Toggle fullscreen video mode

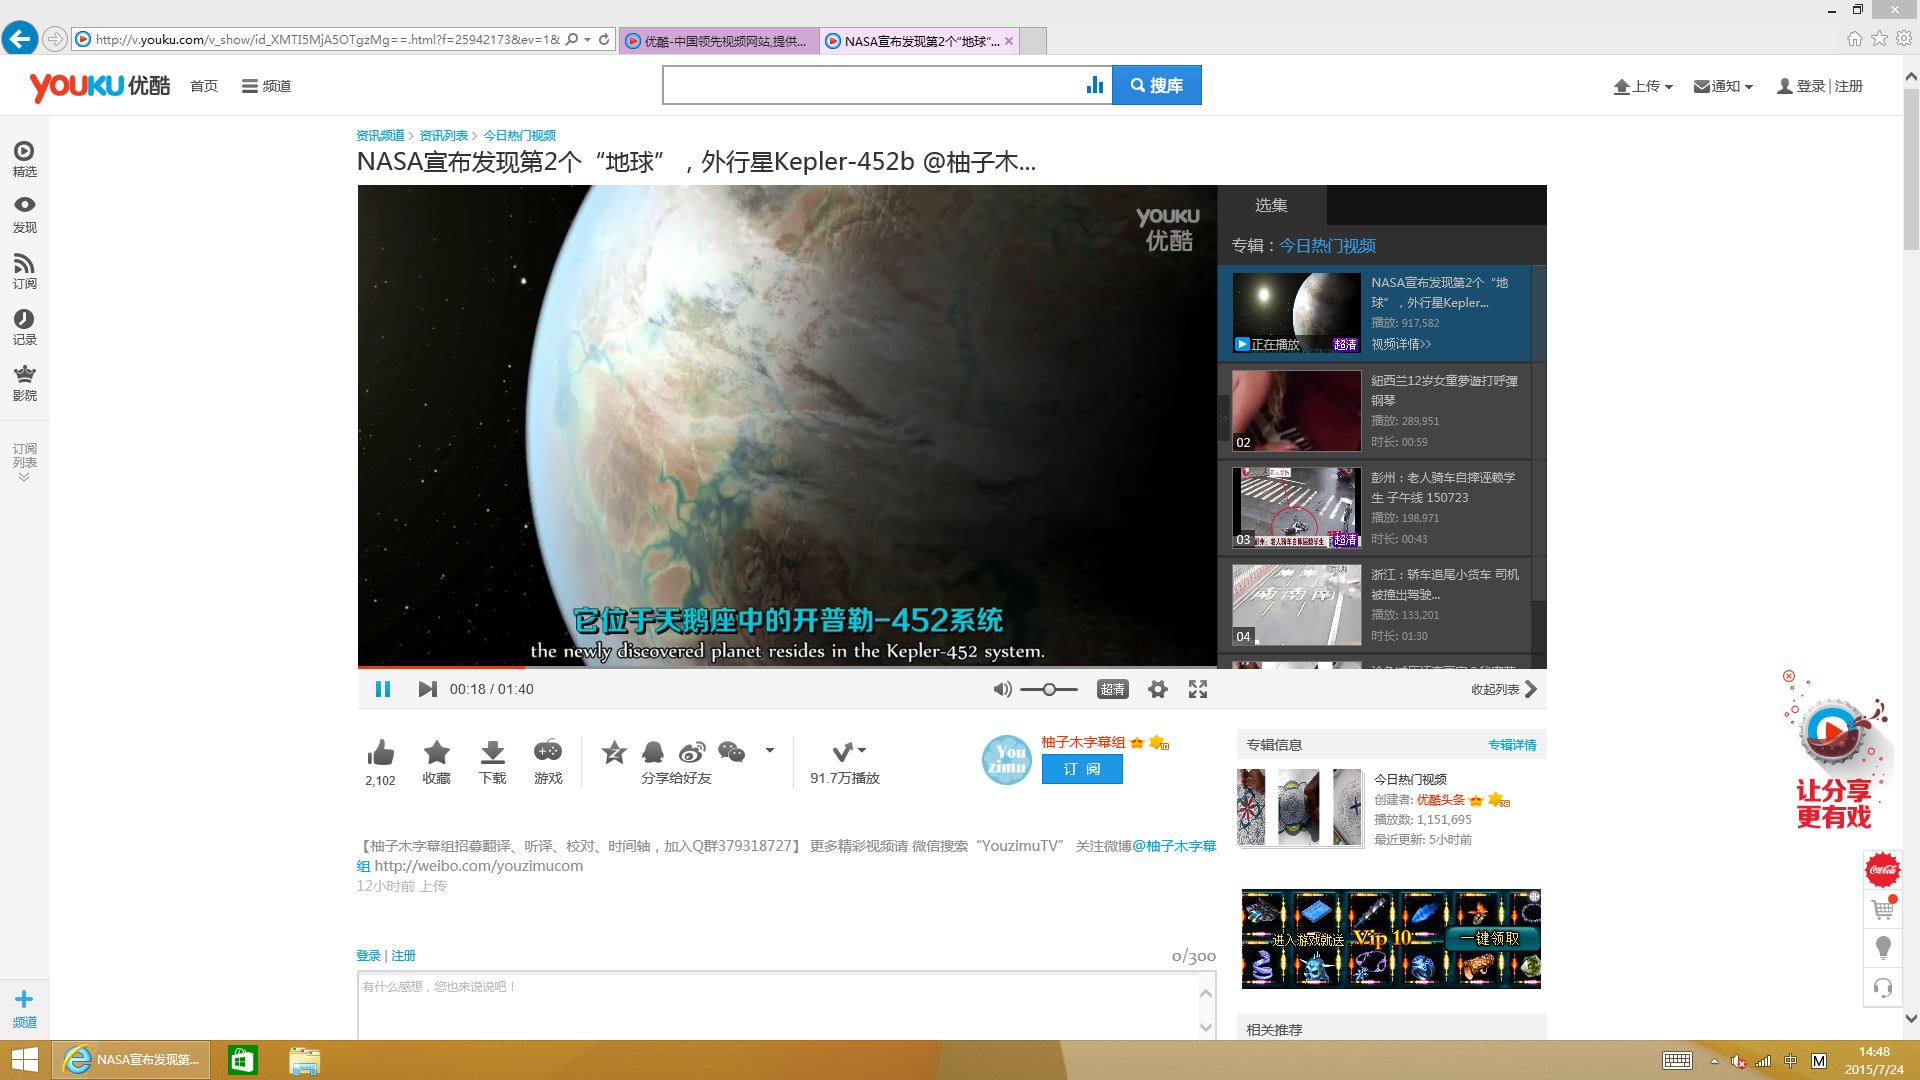pos(1198,689)
